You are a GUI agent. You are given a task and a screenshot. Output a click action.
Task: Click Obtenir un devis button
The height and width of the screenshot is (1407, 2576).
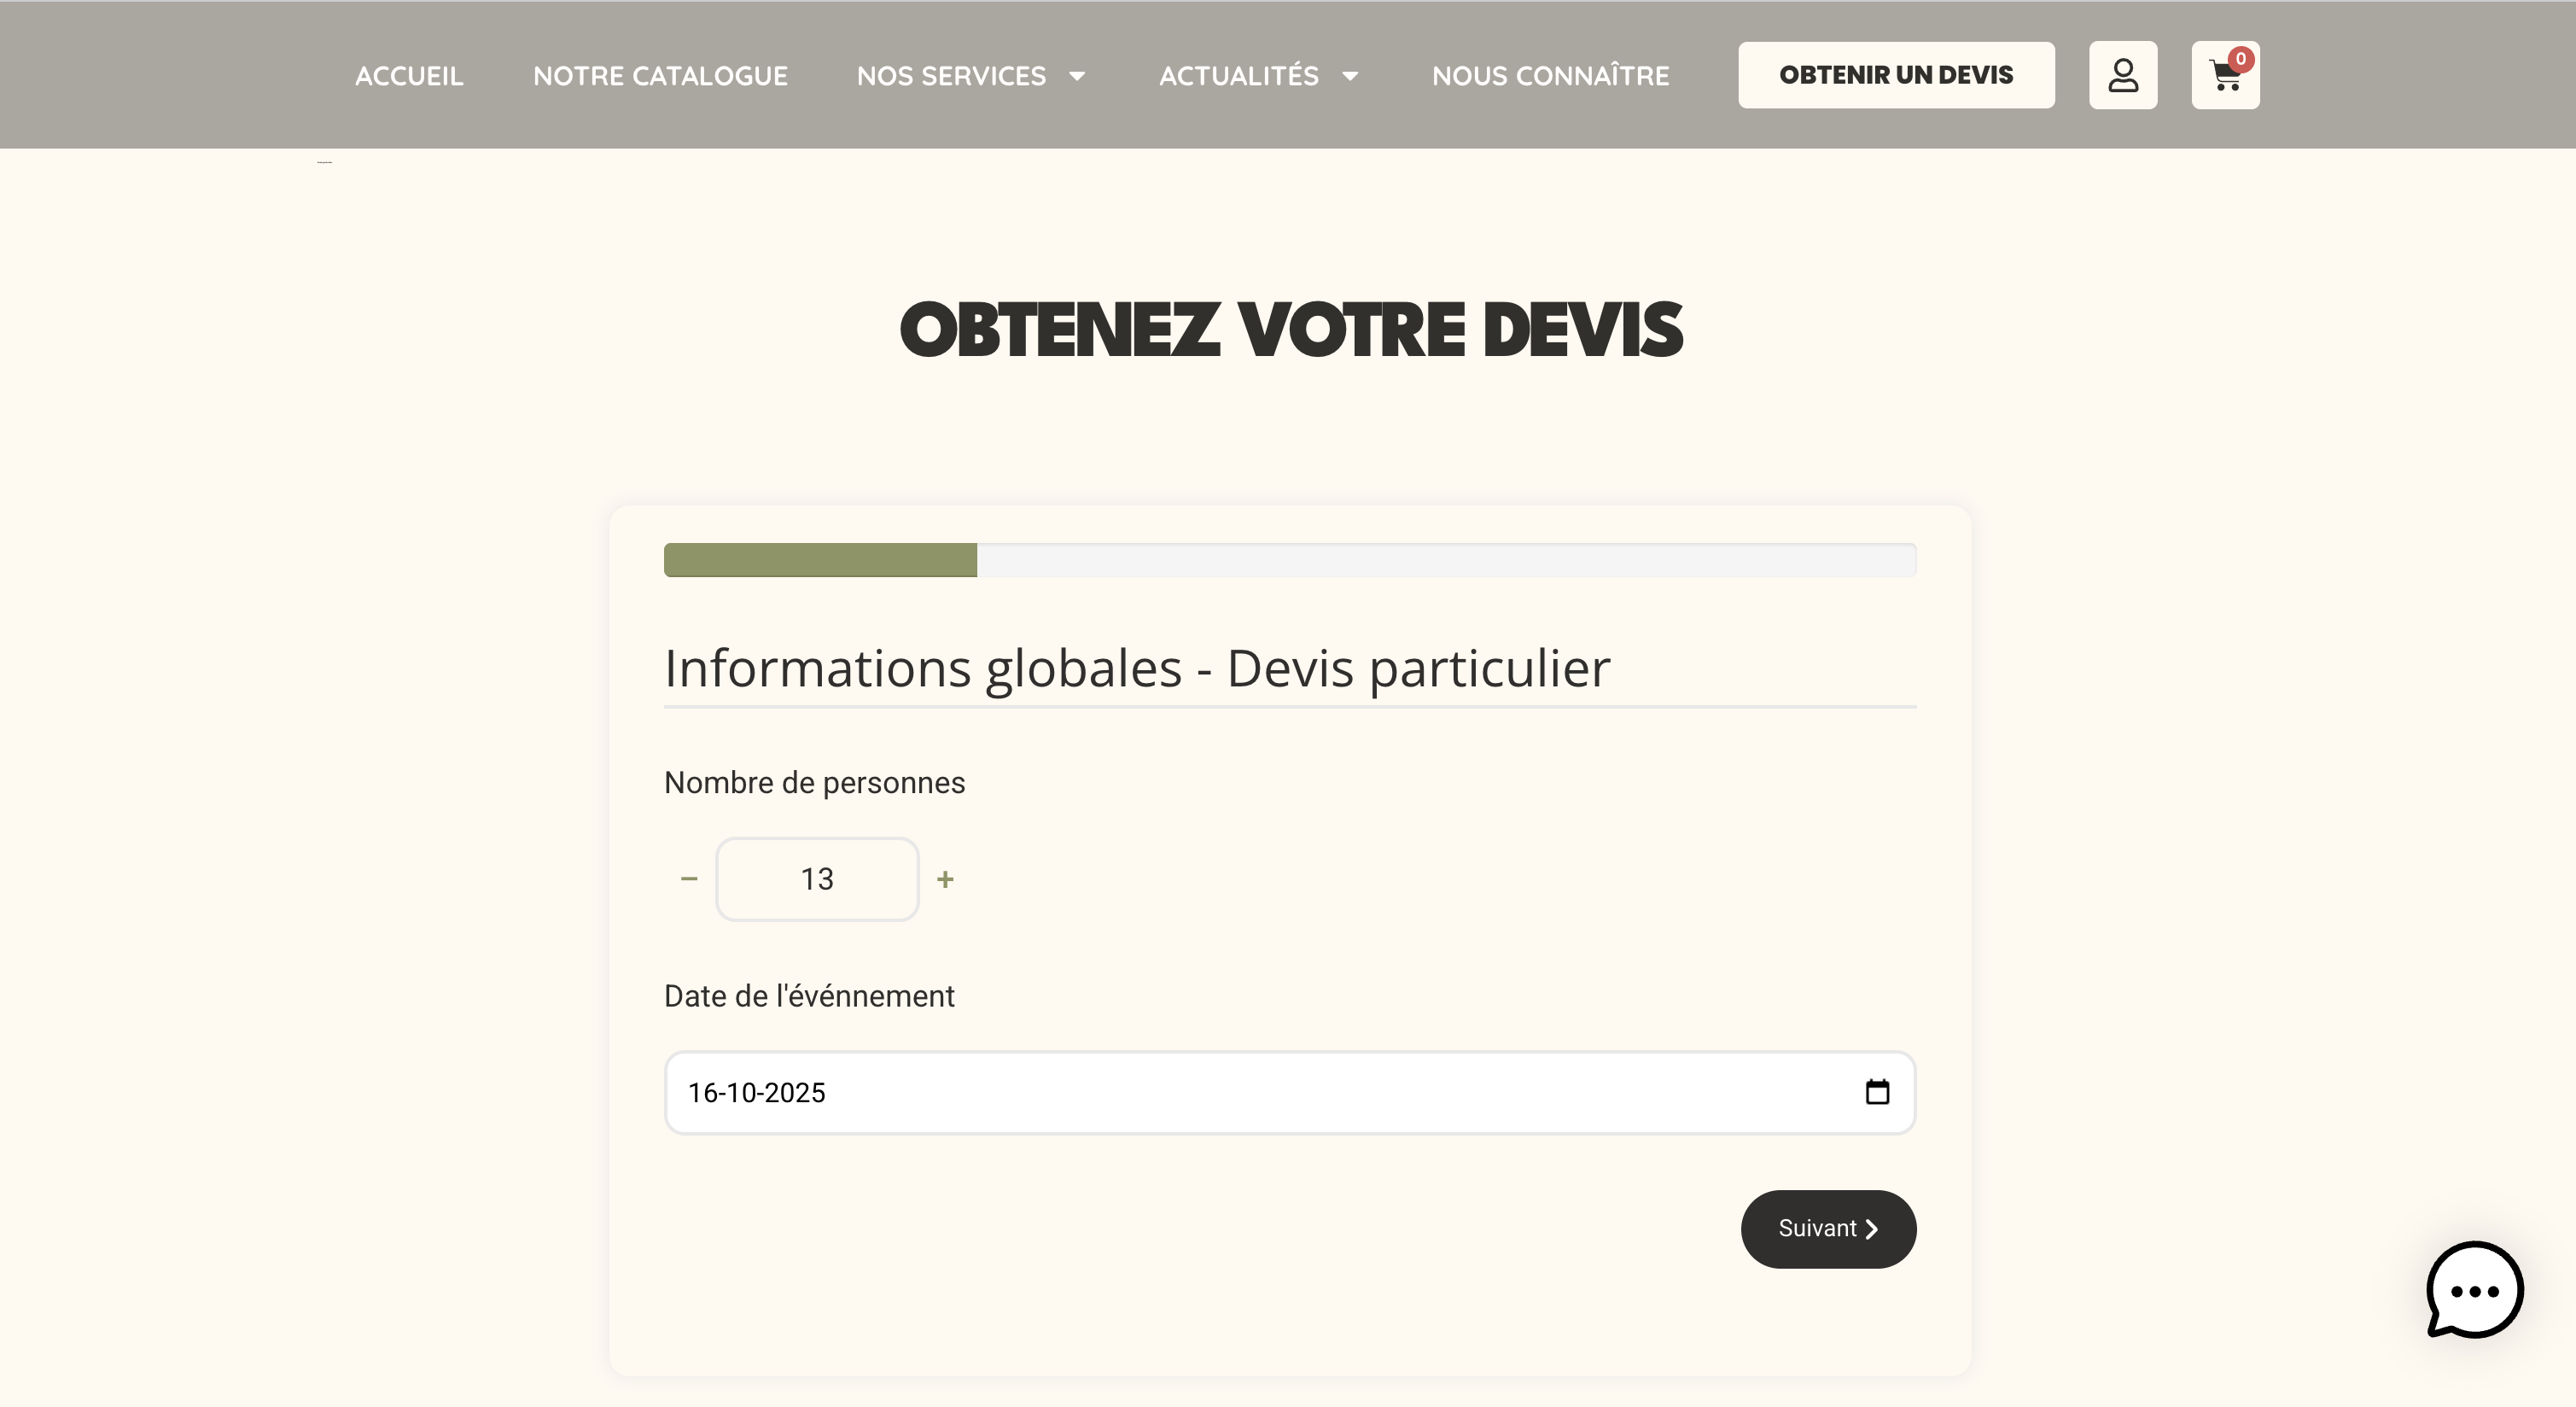1896,75
